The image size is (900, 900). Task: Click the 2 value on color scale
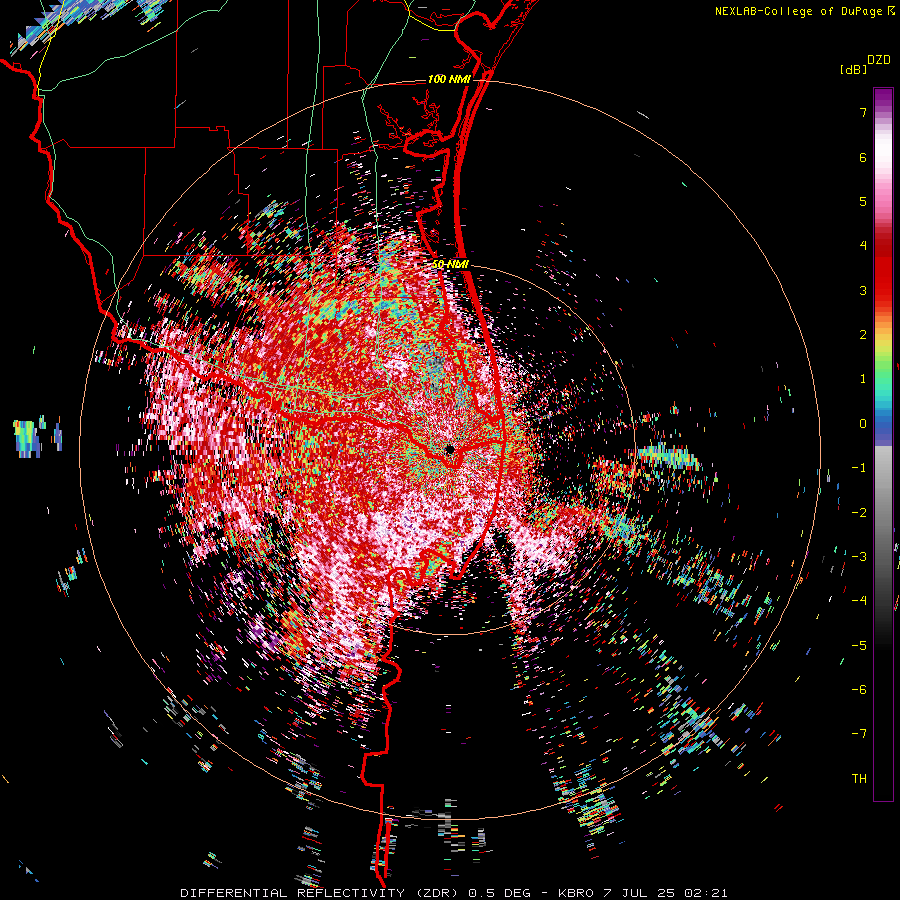(x=863, y=335)
